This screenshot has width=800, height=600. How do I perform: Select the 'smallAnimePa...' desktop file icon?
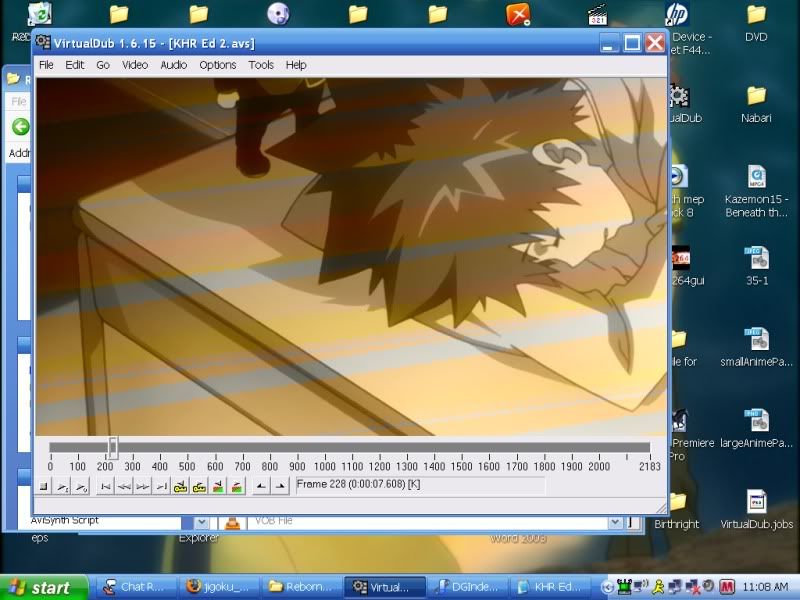pos(757,347)
